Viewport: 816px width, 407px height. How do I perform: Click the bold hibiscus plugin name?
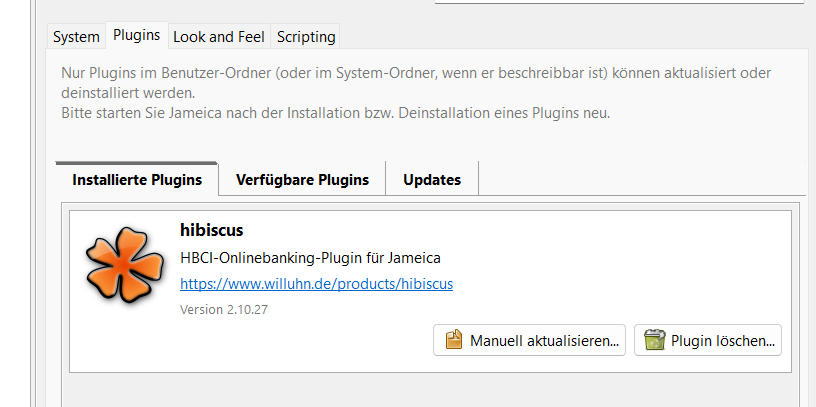tap(211, 231)
